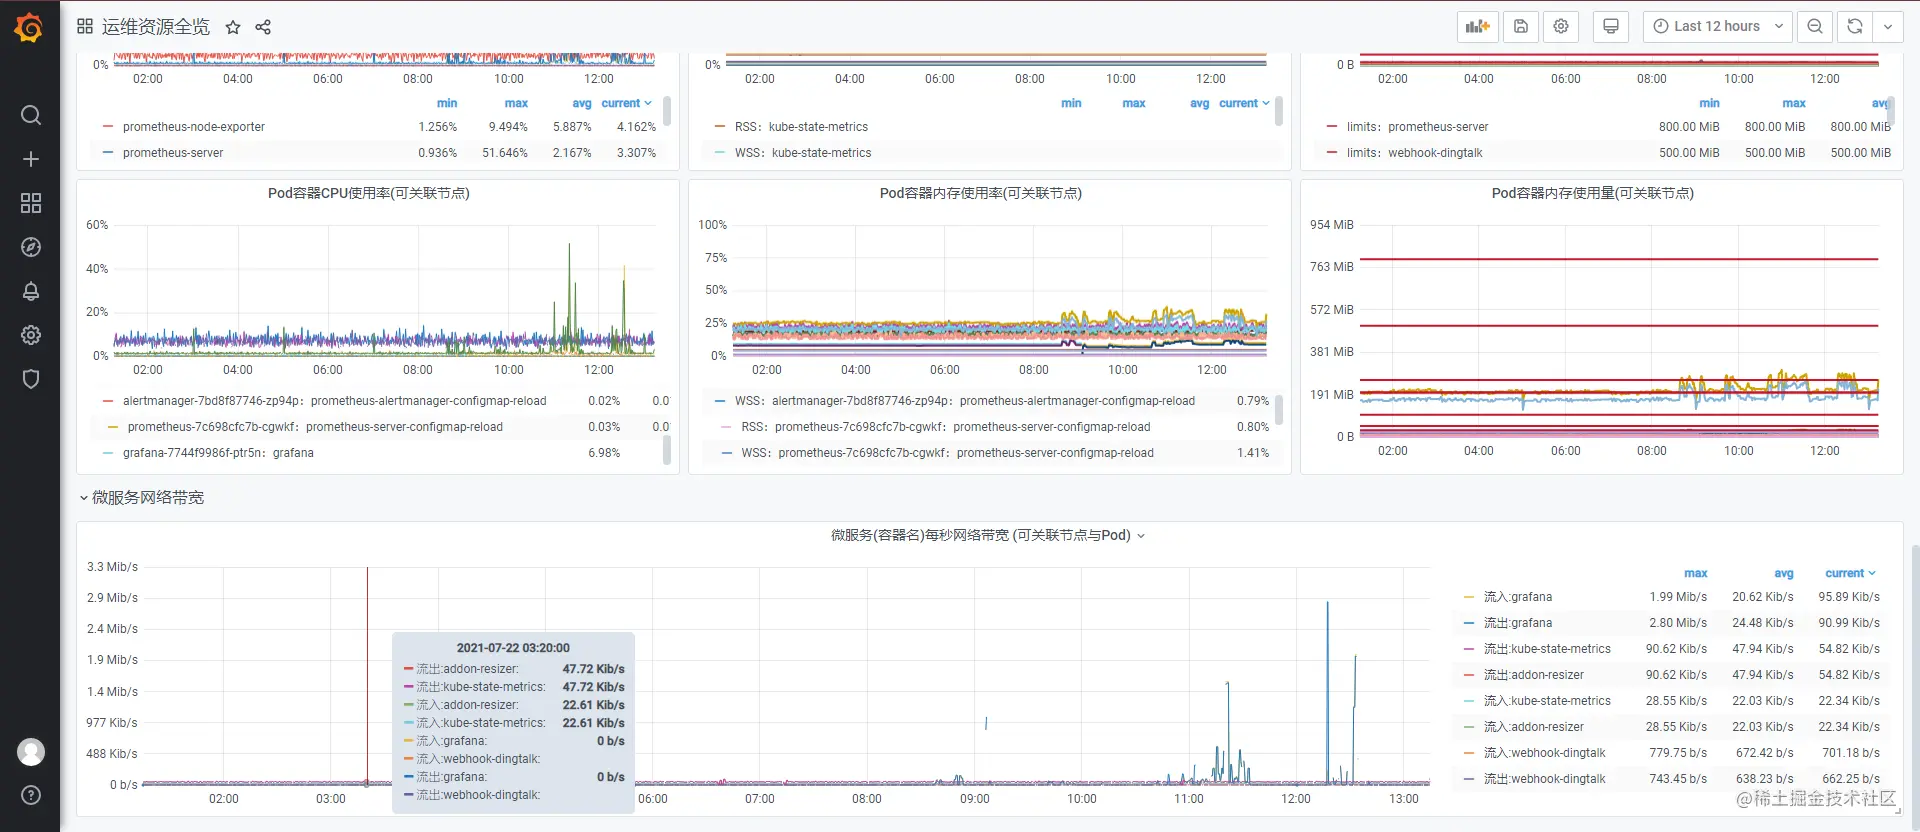Open dashboard settings gear
This screenshot has height=832, width=1920.
[x=1561, y=27]
